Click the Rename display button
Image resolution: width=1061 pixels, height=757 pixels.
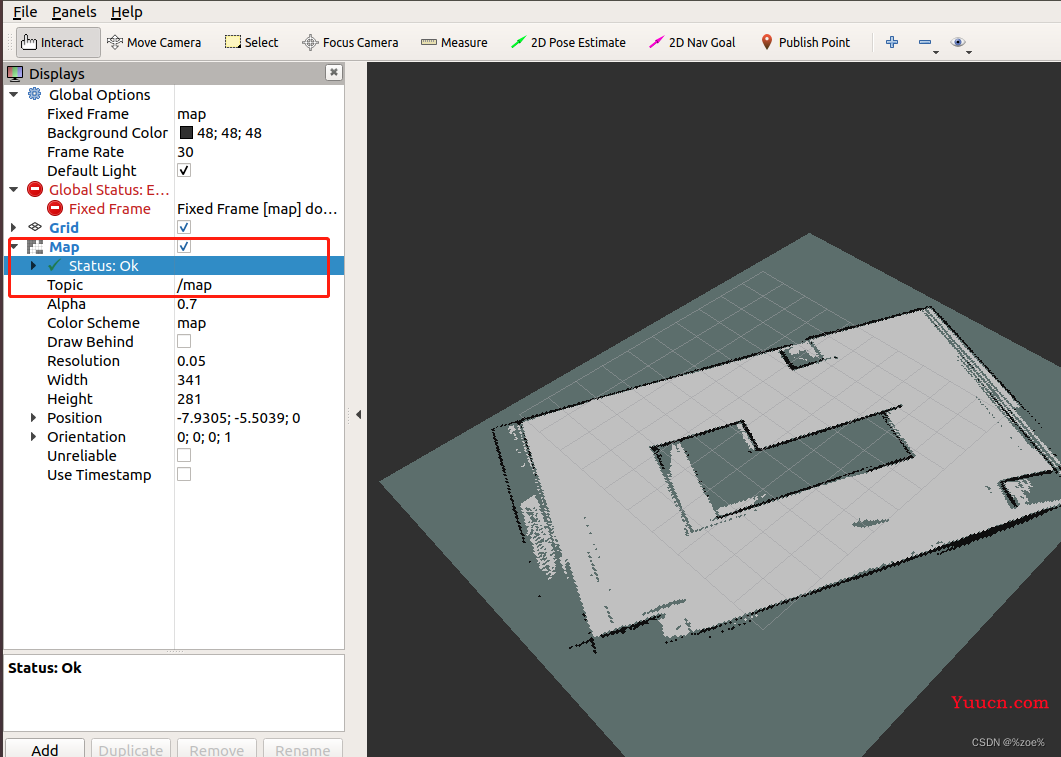[x=302, y=748]
